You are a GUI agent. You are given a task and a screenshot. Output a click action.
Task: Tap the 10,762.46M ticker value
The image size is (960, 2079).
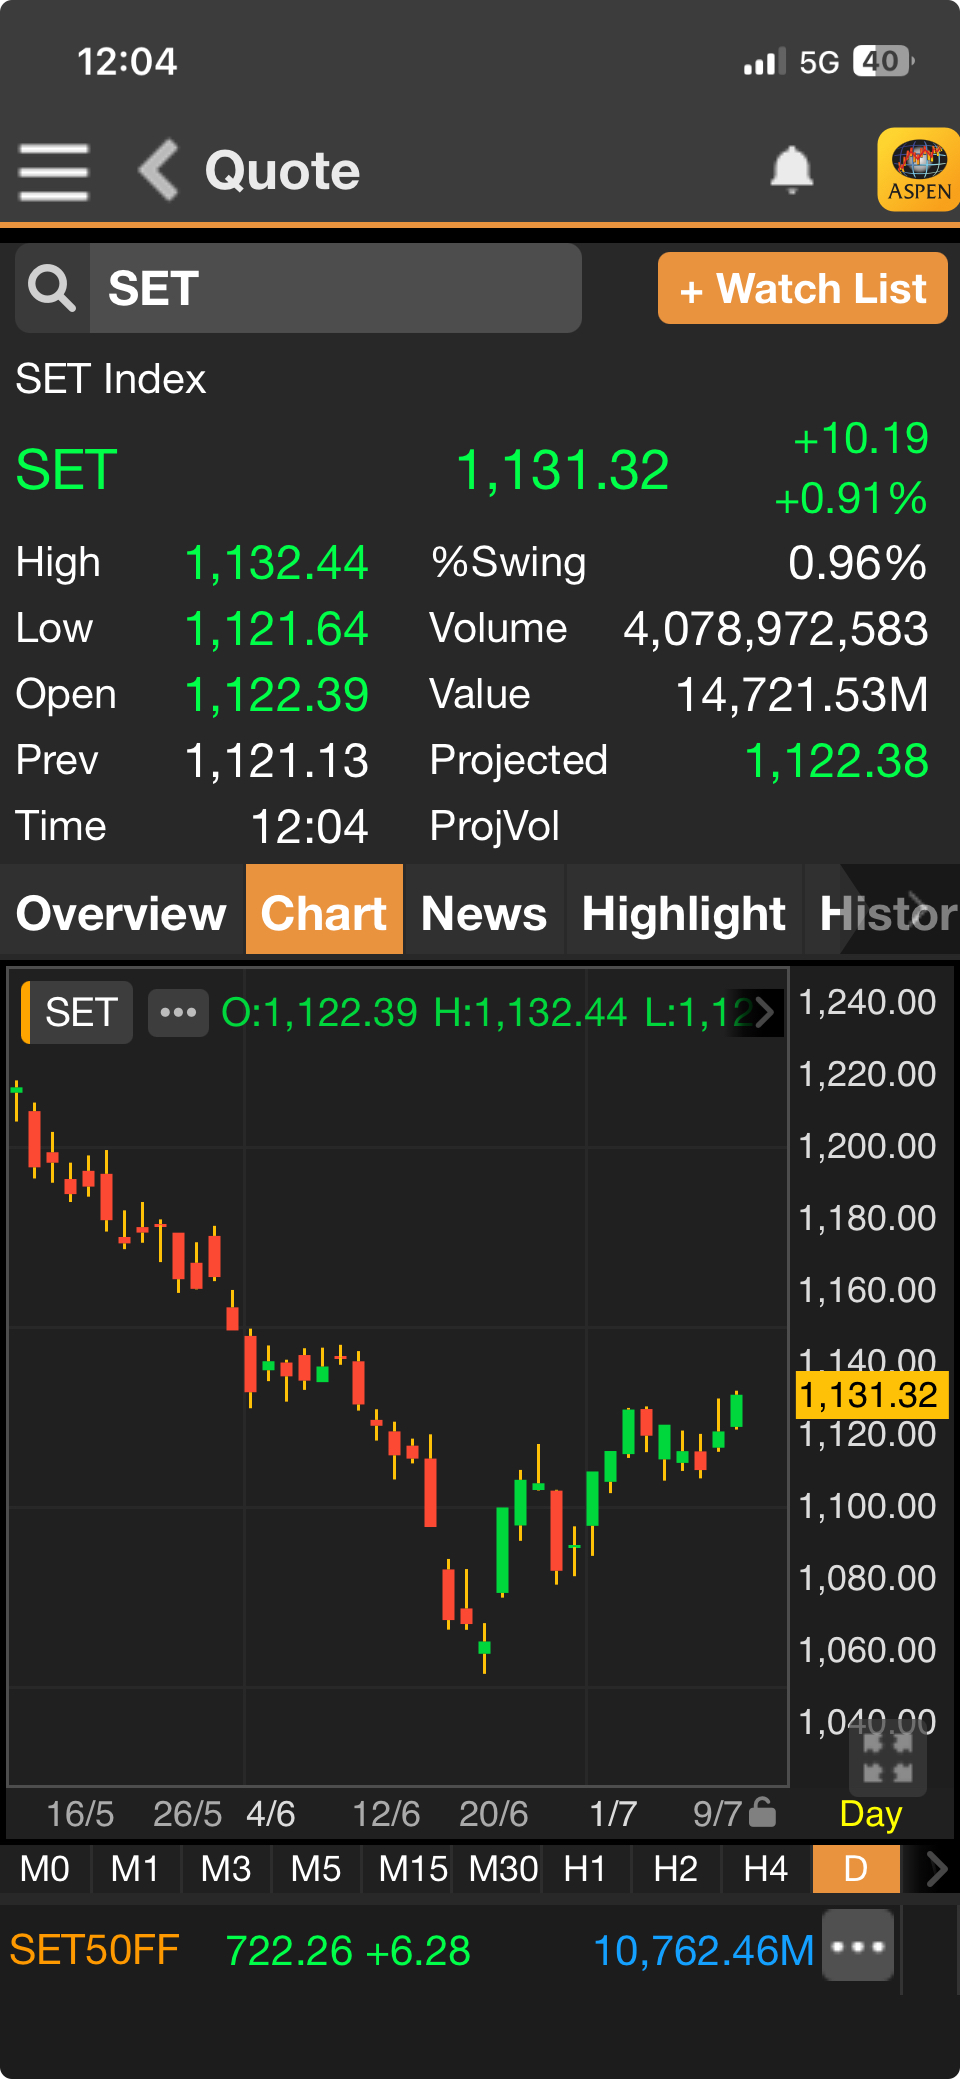pos(704,1950)
